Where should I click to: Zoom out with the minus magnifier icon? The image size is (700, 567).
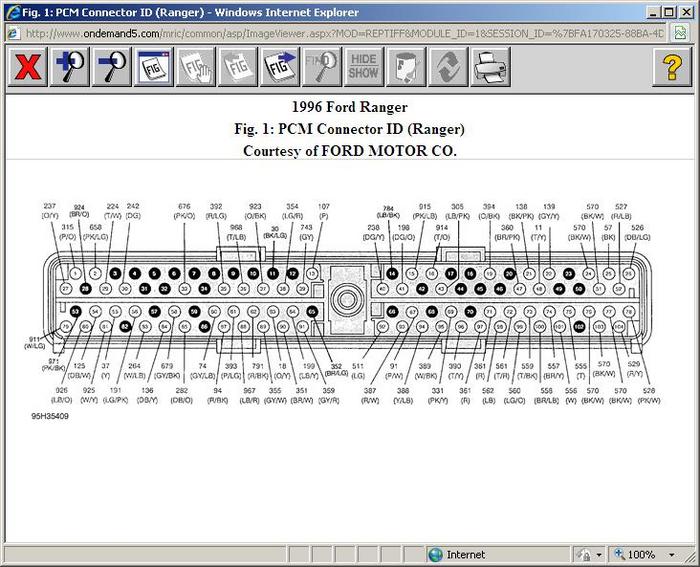tap(112, 67)
